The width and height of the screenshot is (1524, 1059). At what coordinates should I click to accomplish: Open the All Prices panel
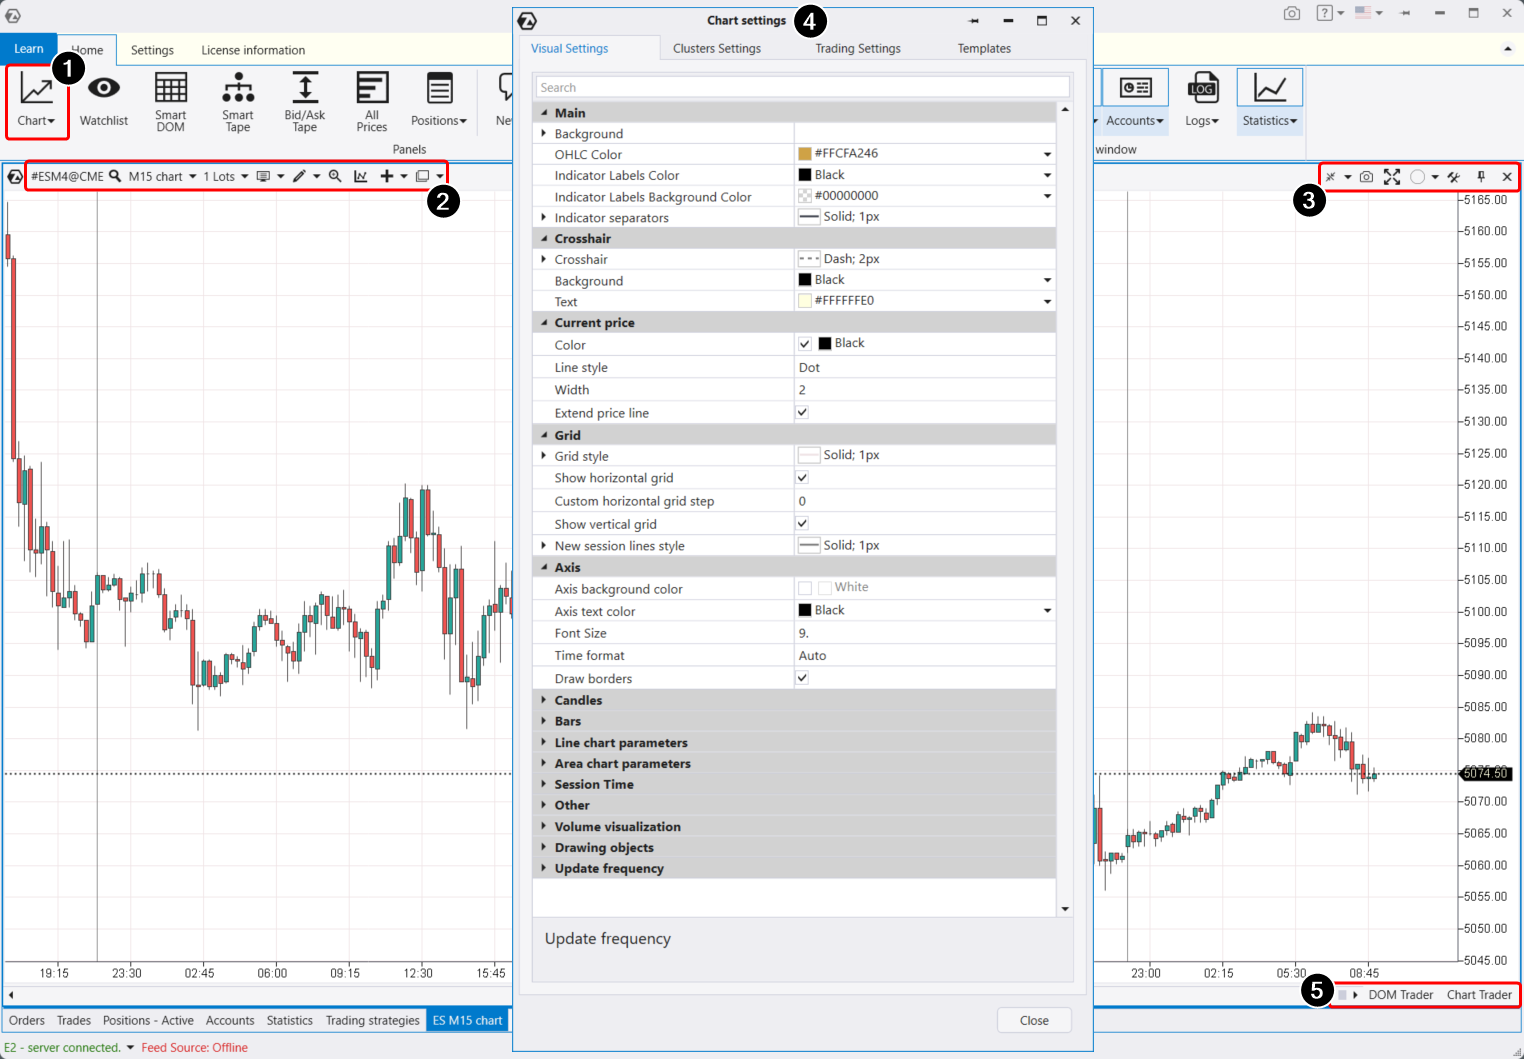(x=371, y=101)
